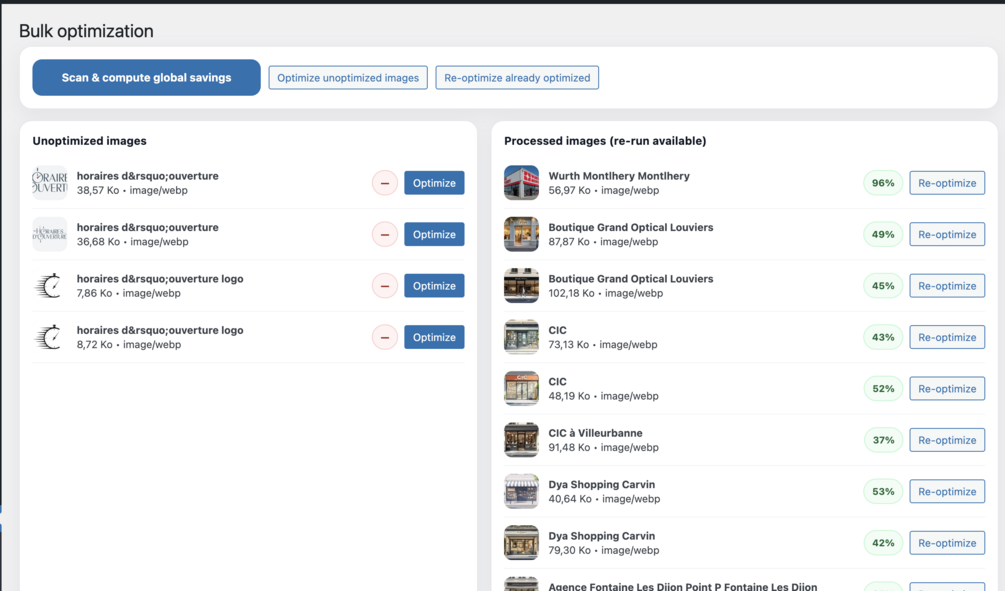Click the Wurth Montlhery Montlhery title
This screenshot has width=1005, height=591.
pyautogui.click(x=619, y=176)
